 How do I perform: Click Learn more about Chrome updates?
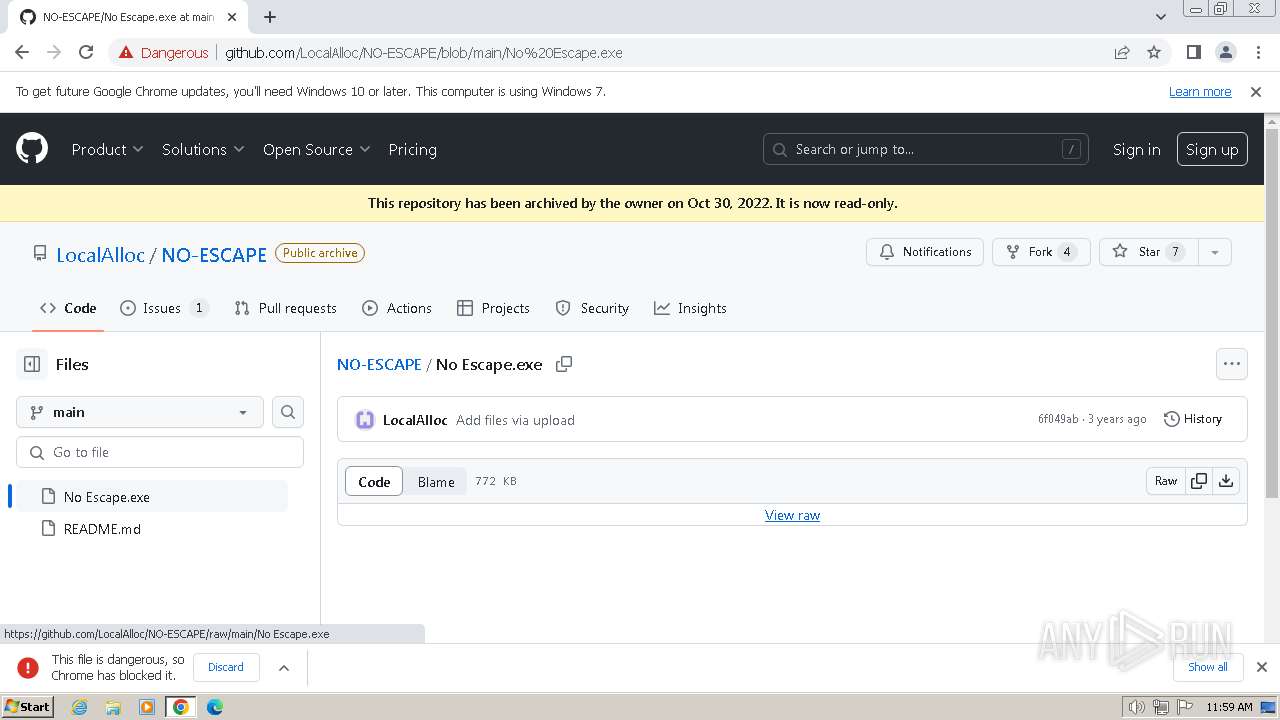click(x=1200, y=91)
